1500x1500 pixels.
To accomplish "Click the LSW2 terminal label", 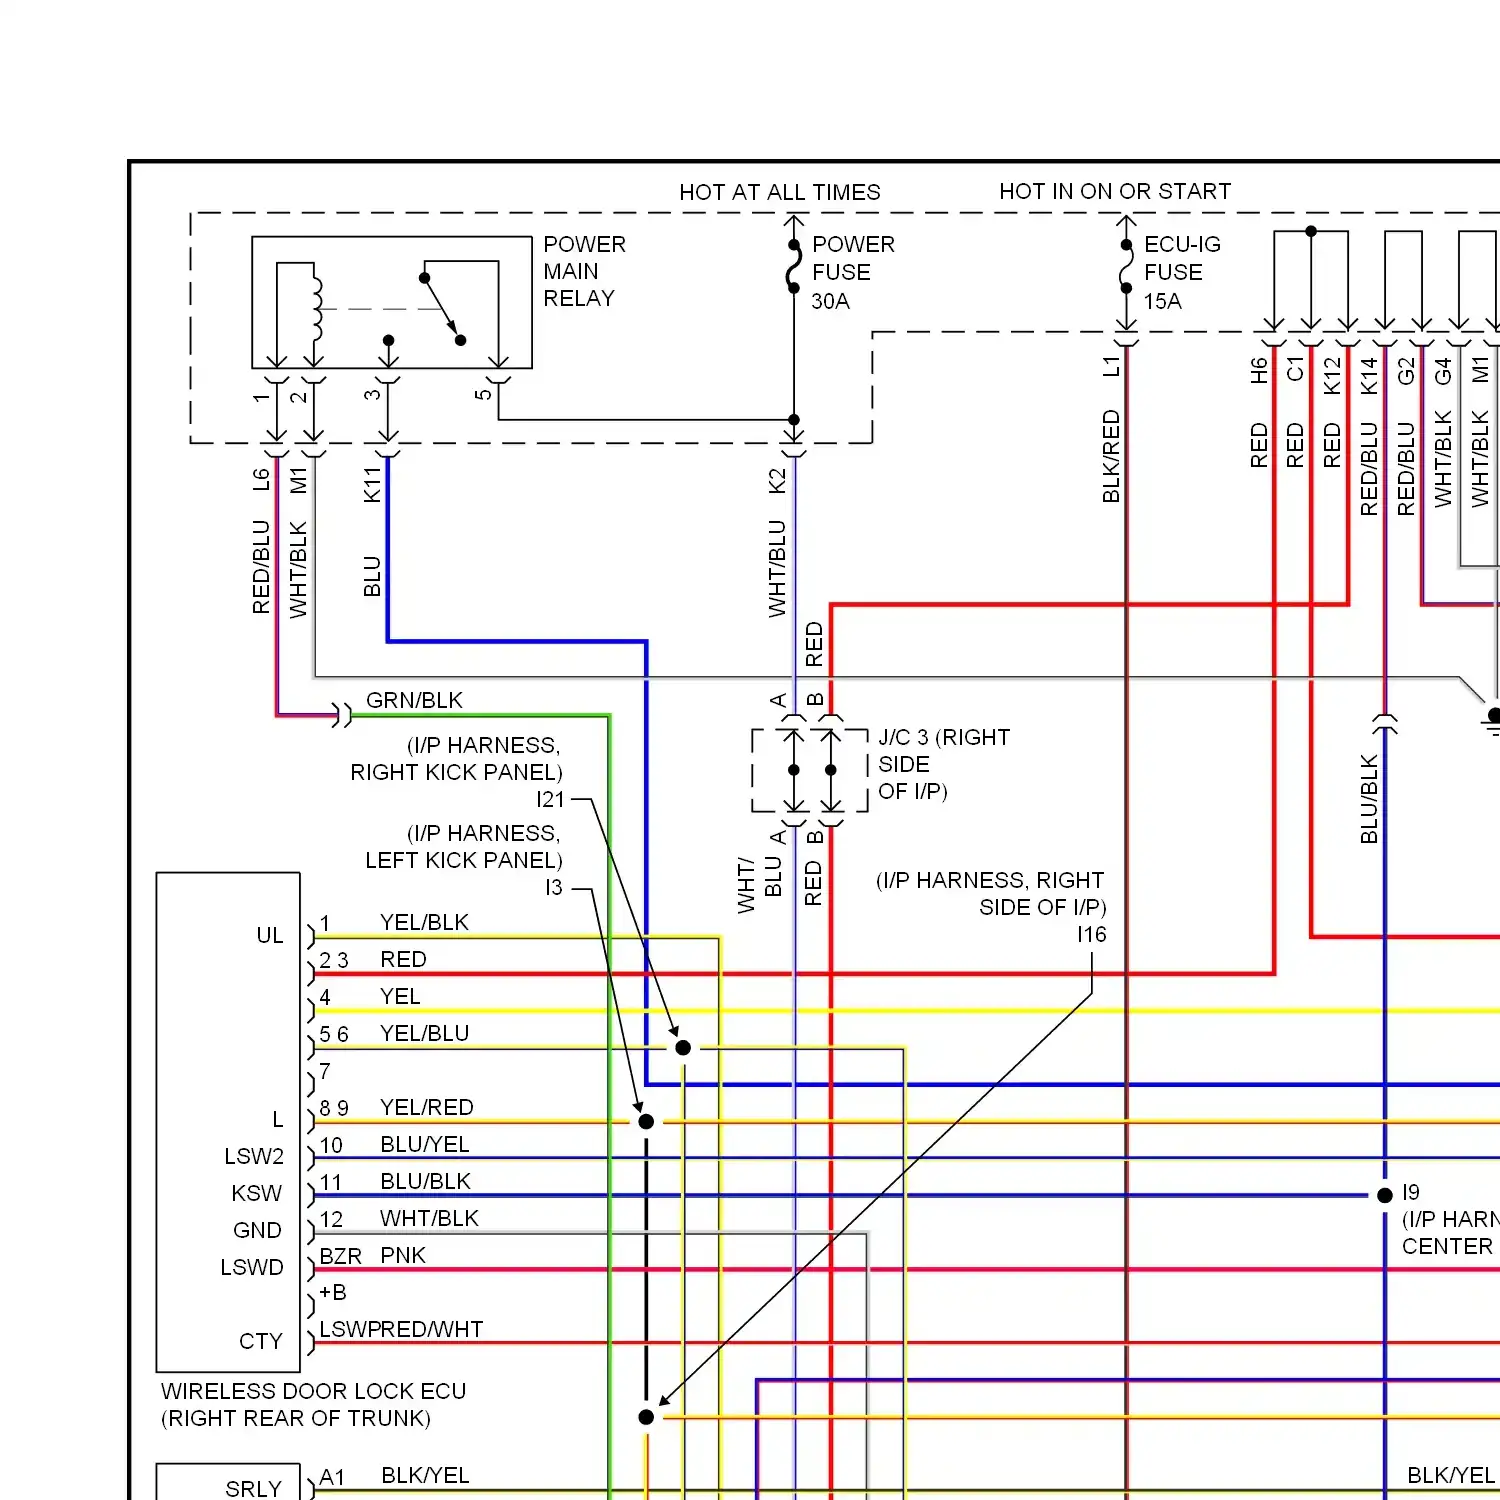I will pos(254,1156).
